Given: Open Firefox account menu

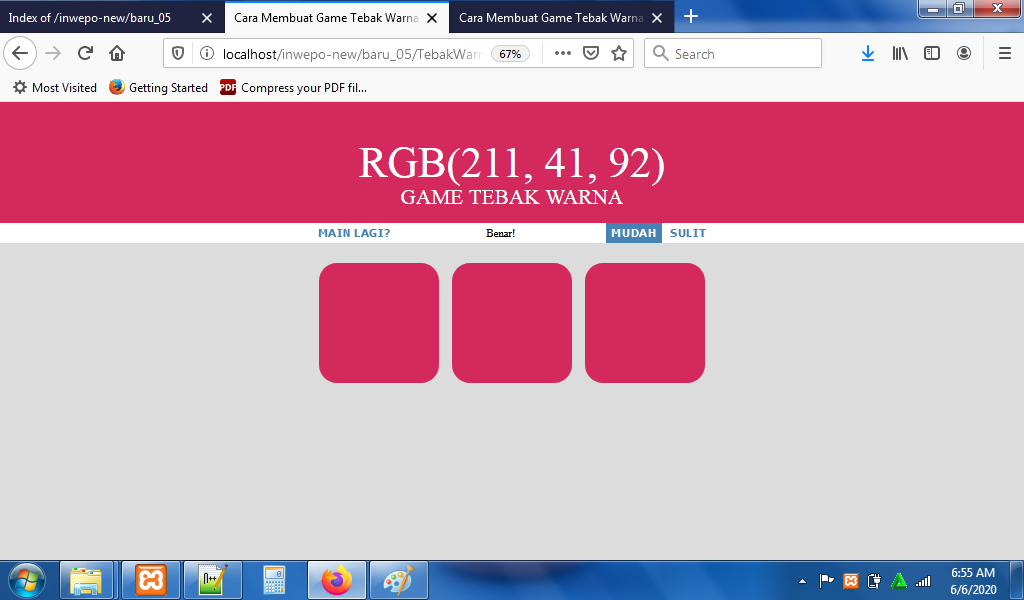Looking at the screenshot, I should 964,54.
